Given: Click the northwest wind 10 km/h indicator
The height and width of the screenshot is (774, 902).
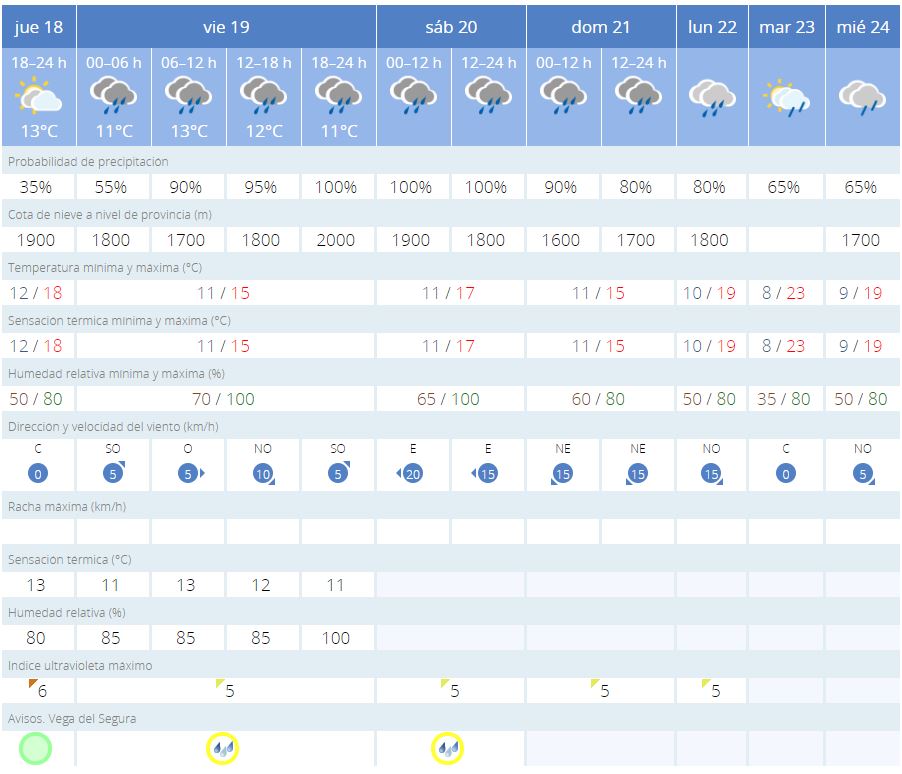Looking at the screenshot, I should click(x=262, y=473).
